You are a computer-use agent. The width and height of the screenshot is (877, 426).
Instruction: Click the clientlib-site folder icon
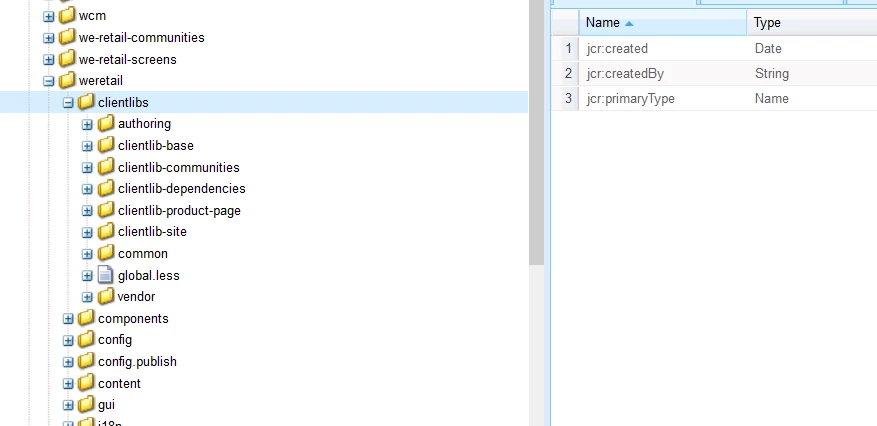[105, 231]
